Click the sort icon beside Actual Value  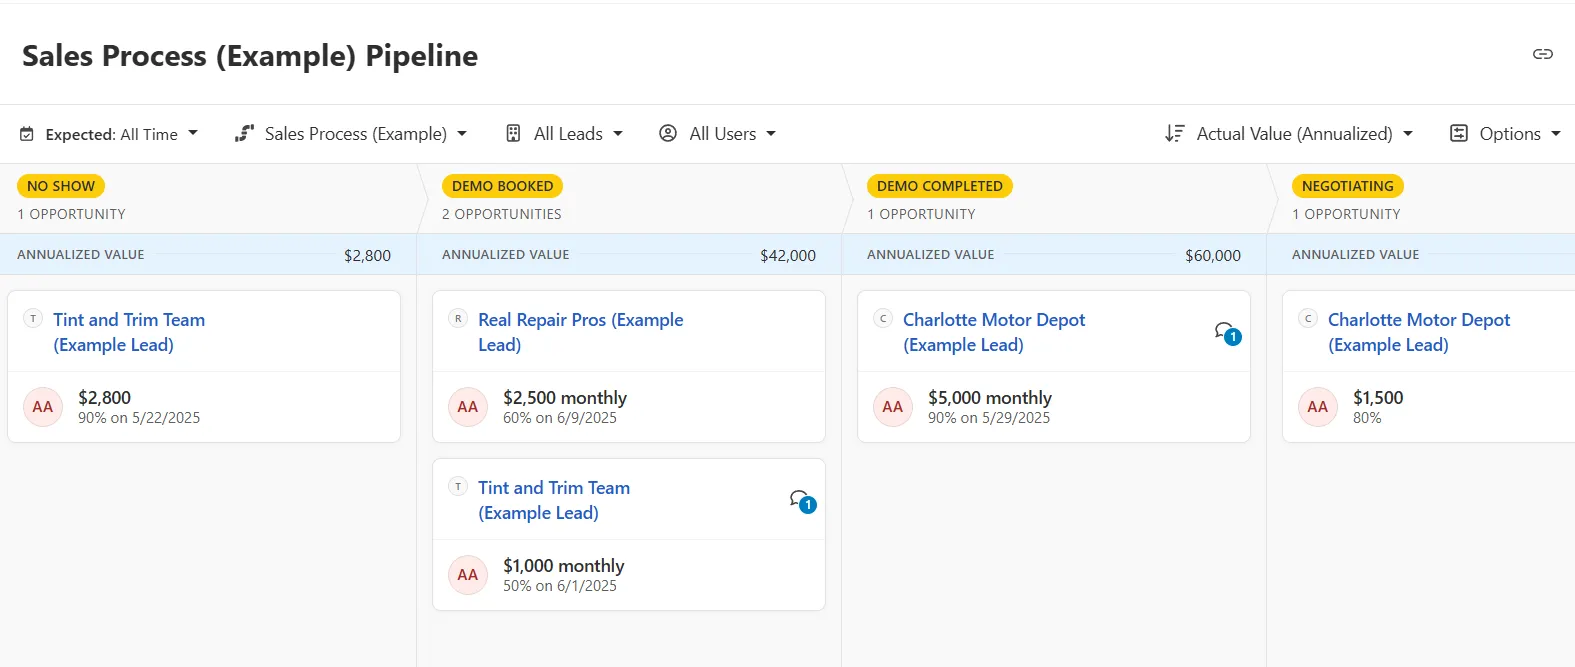1174,134
